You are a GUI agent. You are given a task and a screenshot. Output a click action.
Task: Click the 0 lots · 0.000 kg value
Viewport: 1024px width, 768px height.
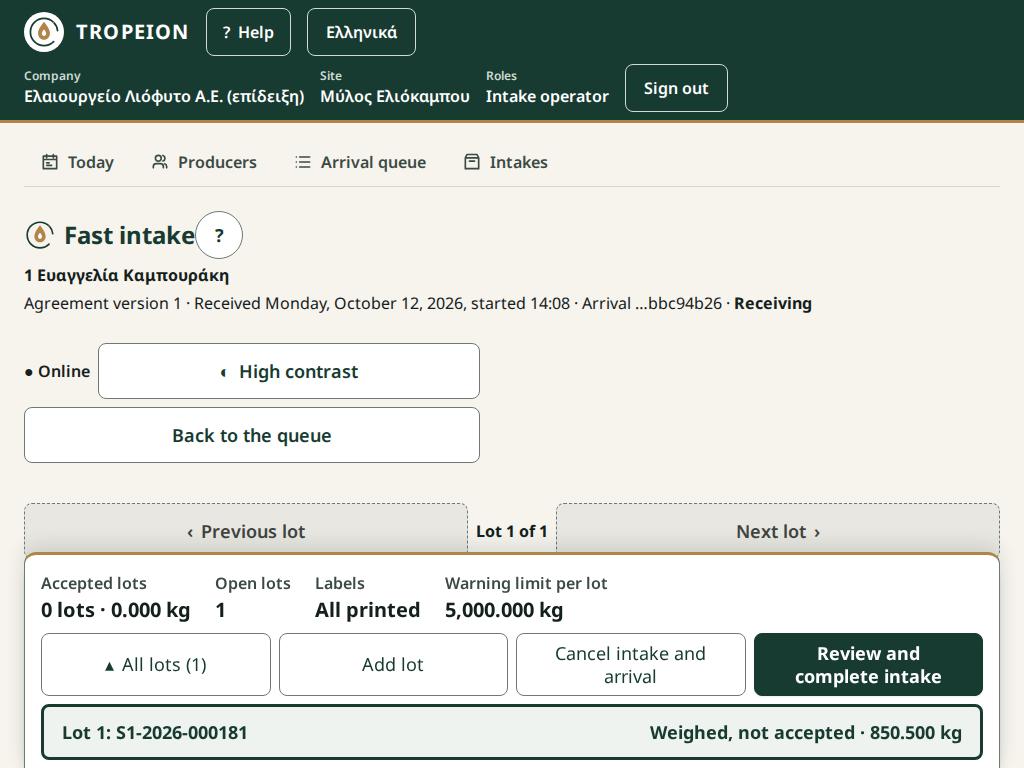116,610
